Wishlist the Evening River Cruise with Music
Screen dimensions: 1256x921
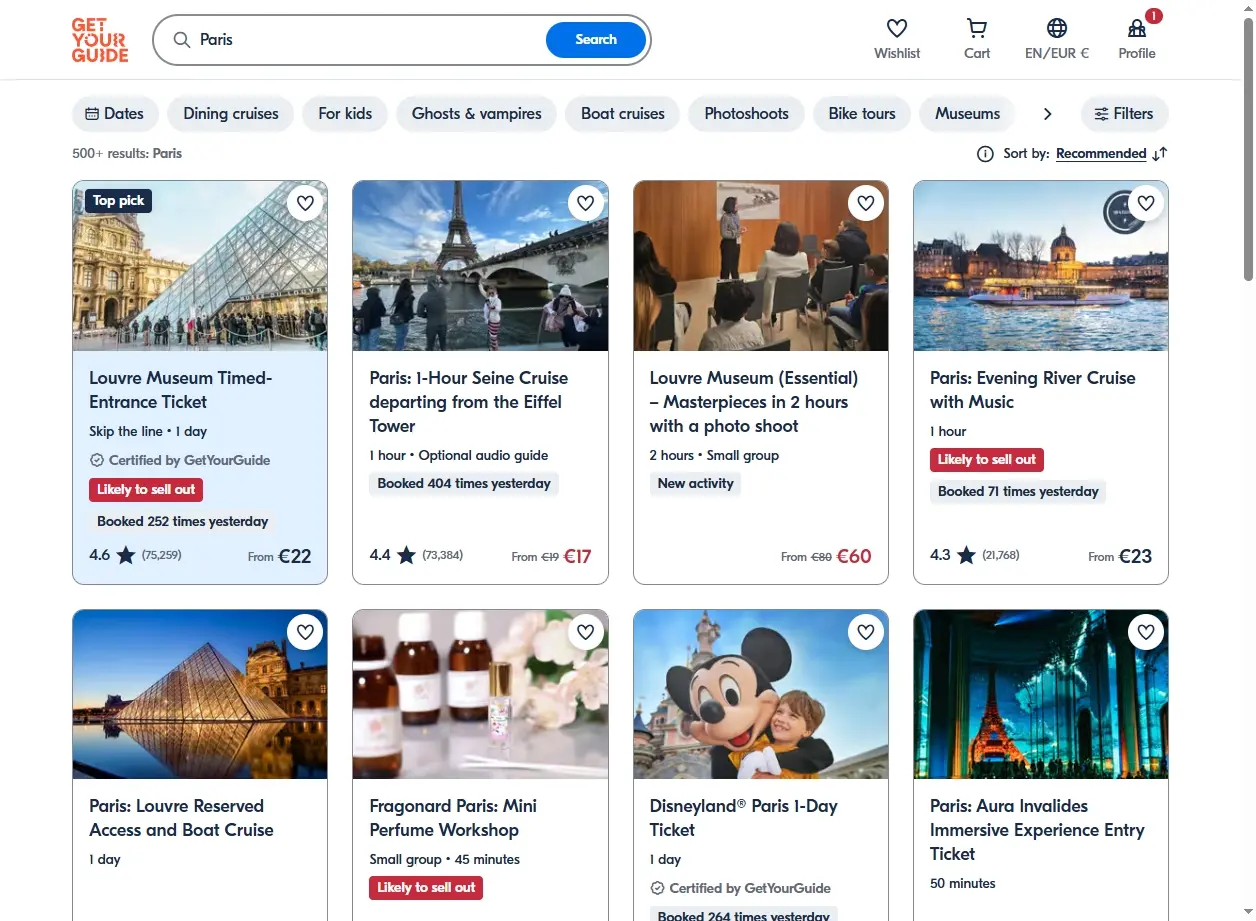click(x=1146, y=203)
